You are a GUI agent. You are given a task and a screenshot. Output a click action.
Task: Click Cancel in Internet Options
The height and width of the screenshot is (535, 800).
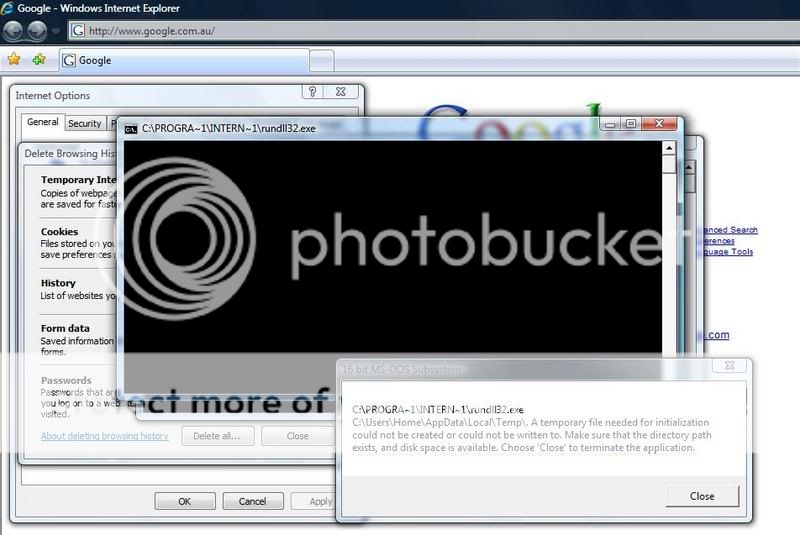coord(253,501)
